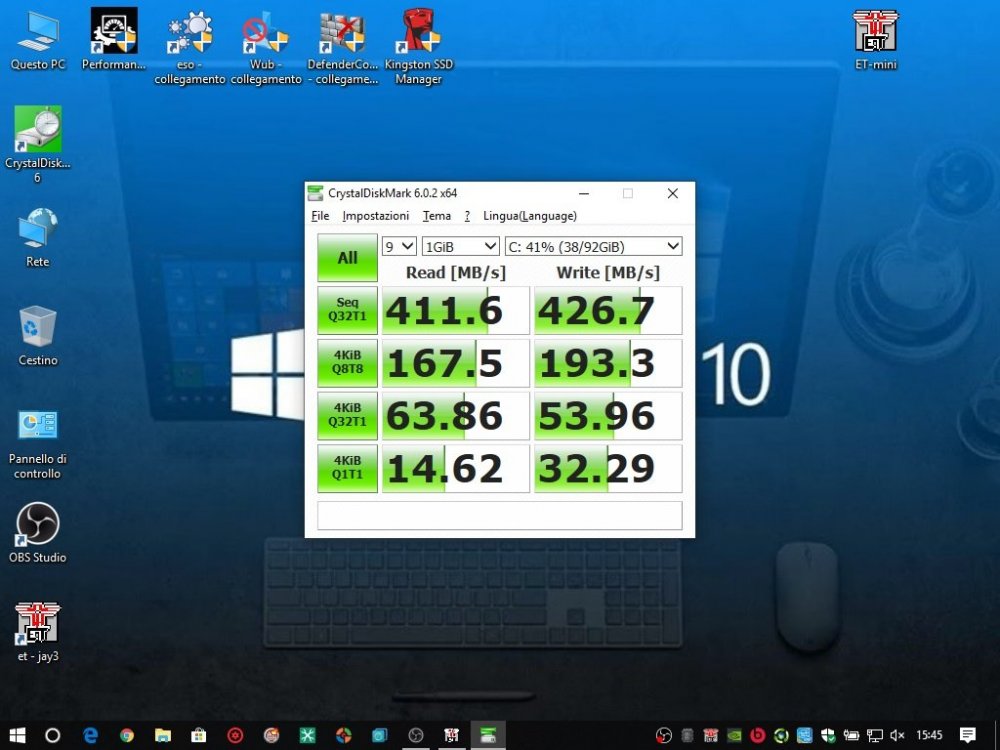Open Windows Security shield tray icon

(828, 735)
